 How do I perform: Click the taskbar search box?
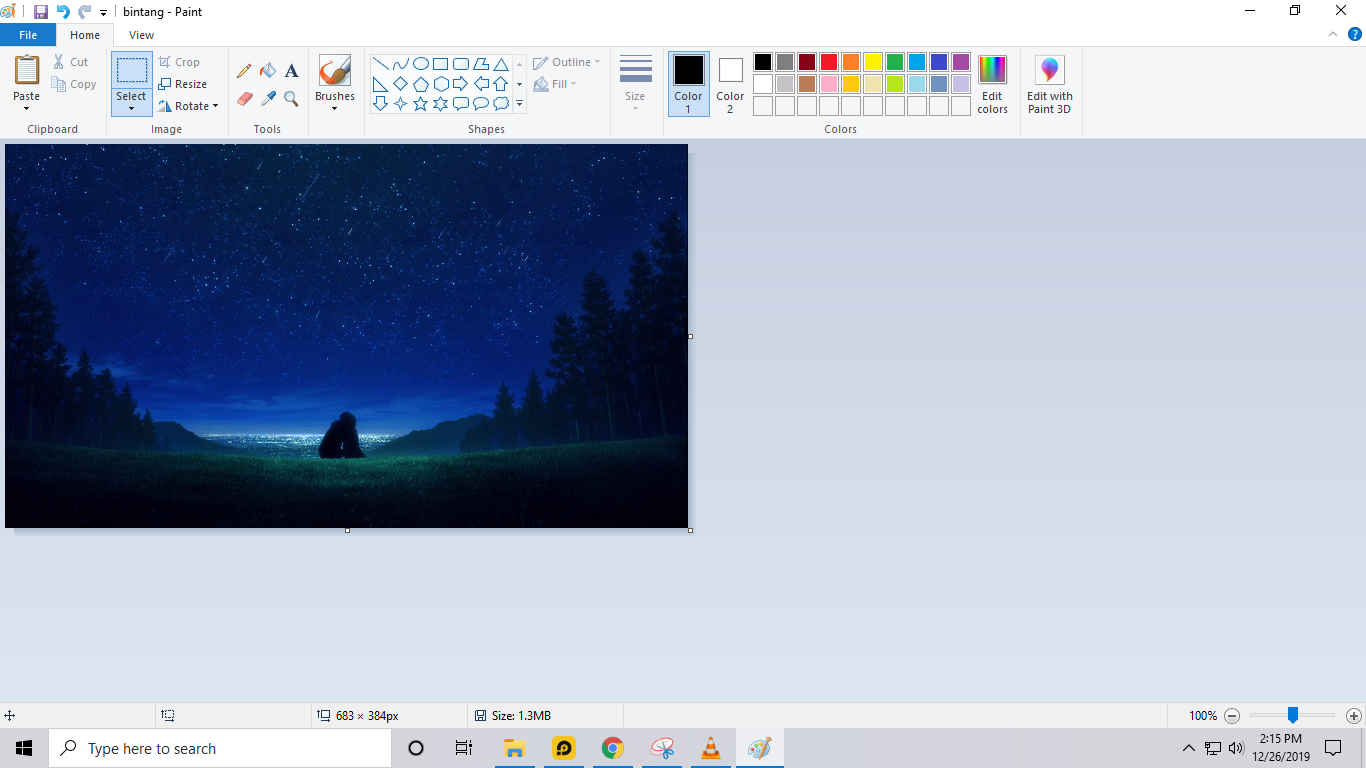(x=220, y=748)
